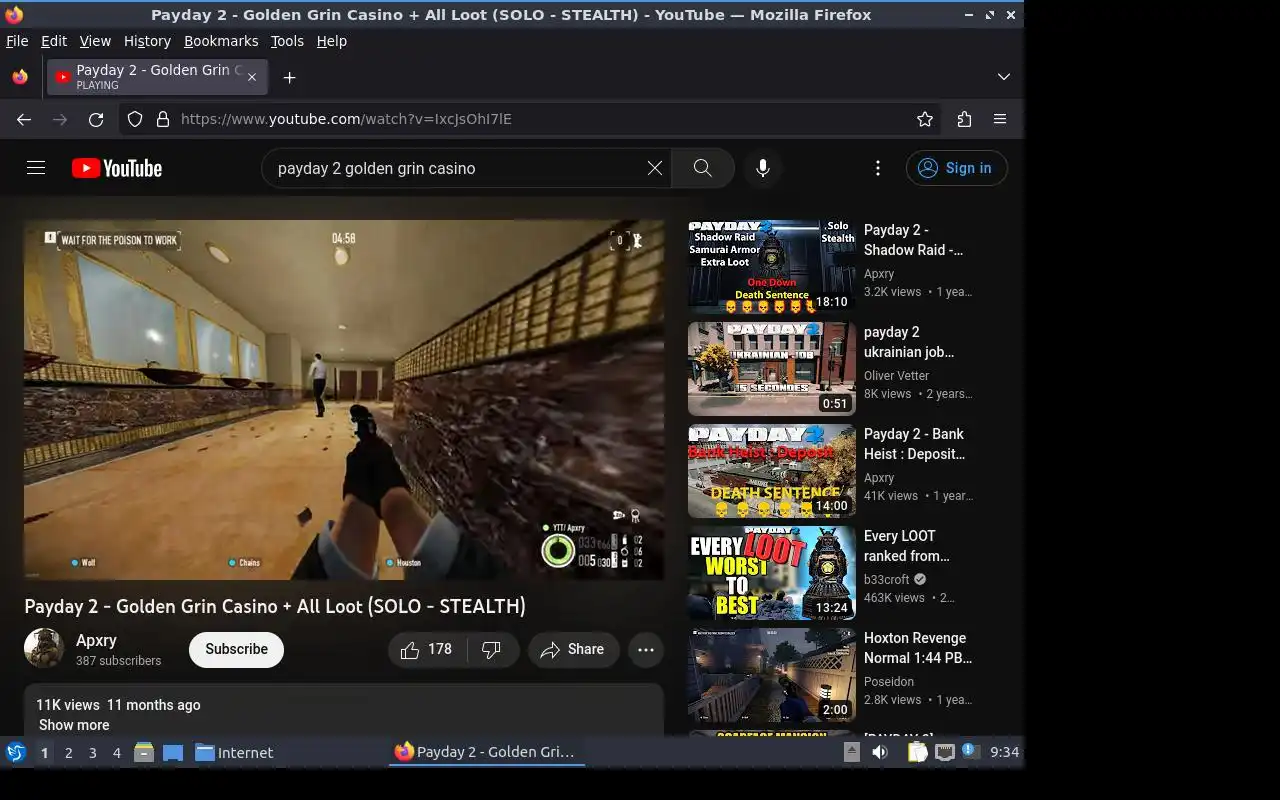The width and height of the screenshot is (1280, 800).
Task: Sign in to YouTube
Action: [x=956, y=168]
